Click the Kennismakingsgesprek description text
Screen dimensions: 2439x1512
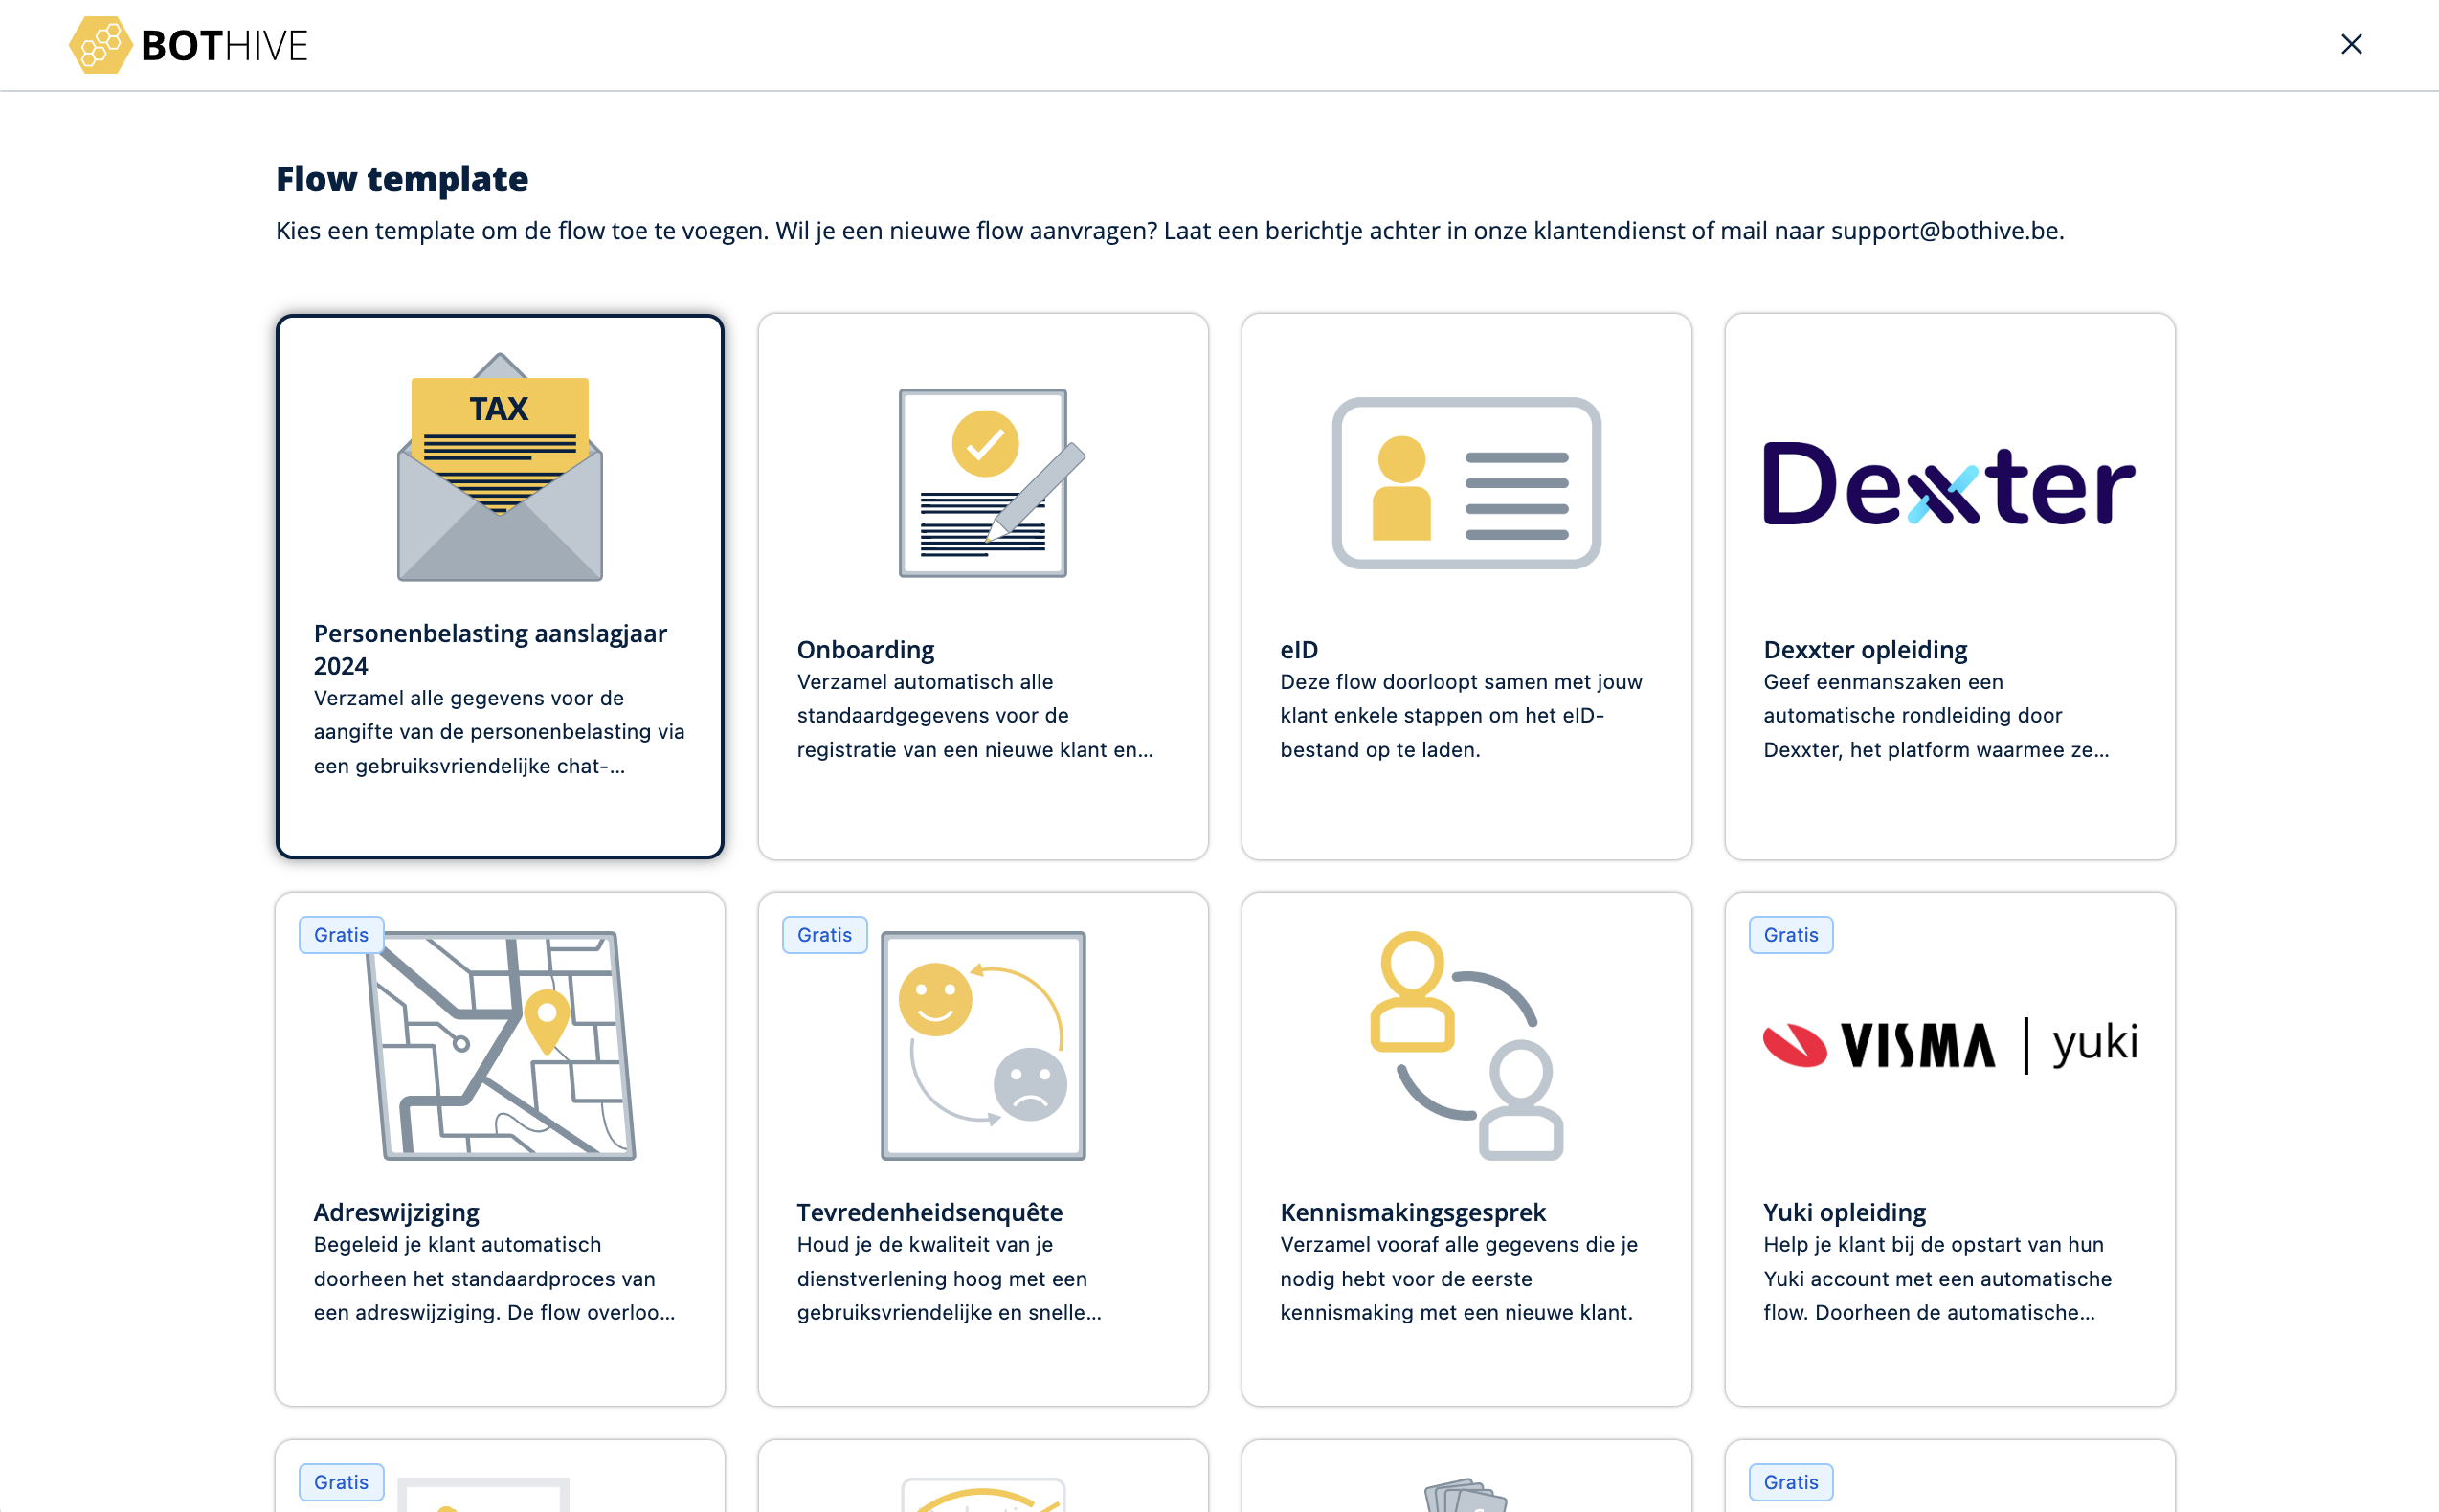click(1457, 1277)
